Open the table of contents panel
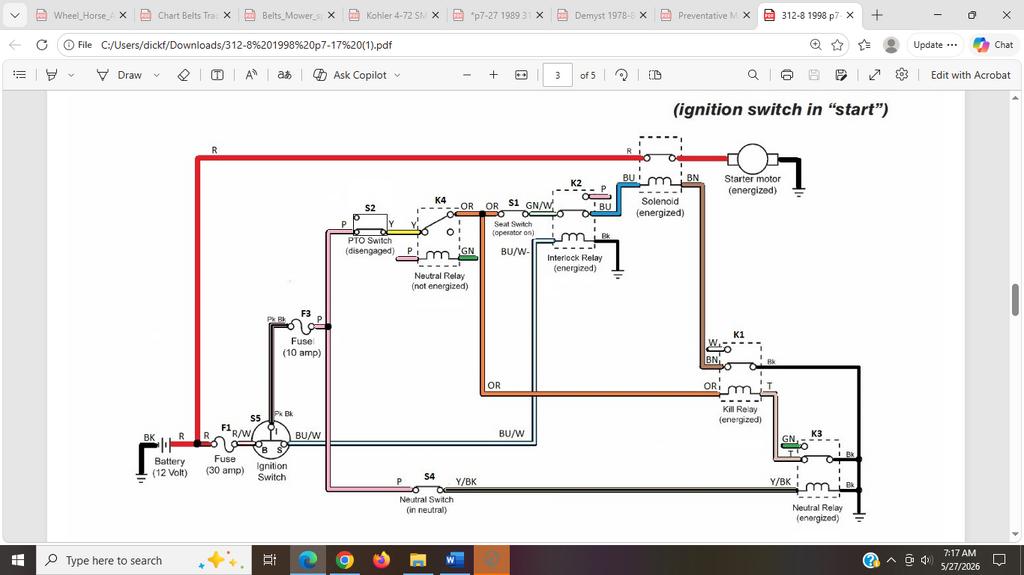Image resolution: width=1024 pixels, height=575 pixels. (x=20, y=75)
